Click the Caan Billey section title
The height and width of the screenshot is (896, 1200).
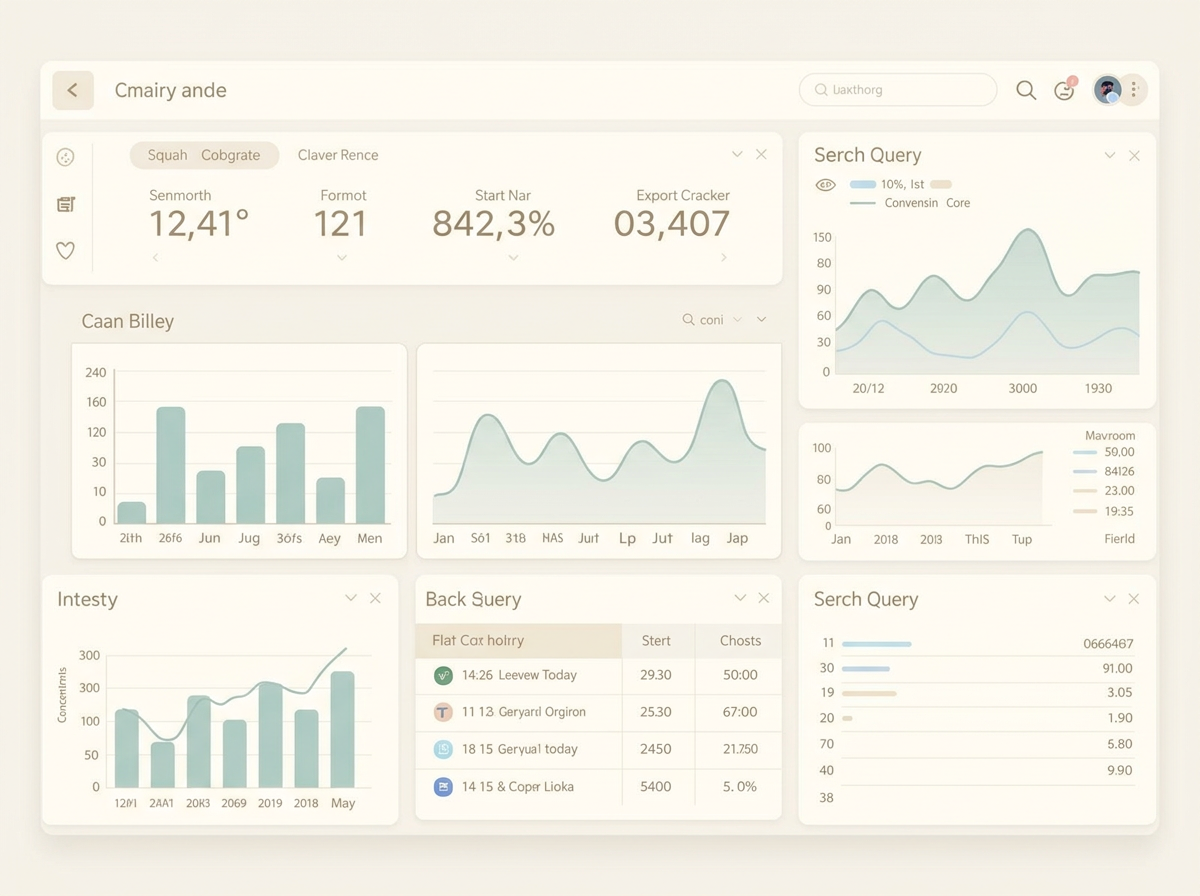coord(127,321)
